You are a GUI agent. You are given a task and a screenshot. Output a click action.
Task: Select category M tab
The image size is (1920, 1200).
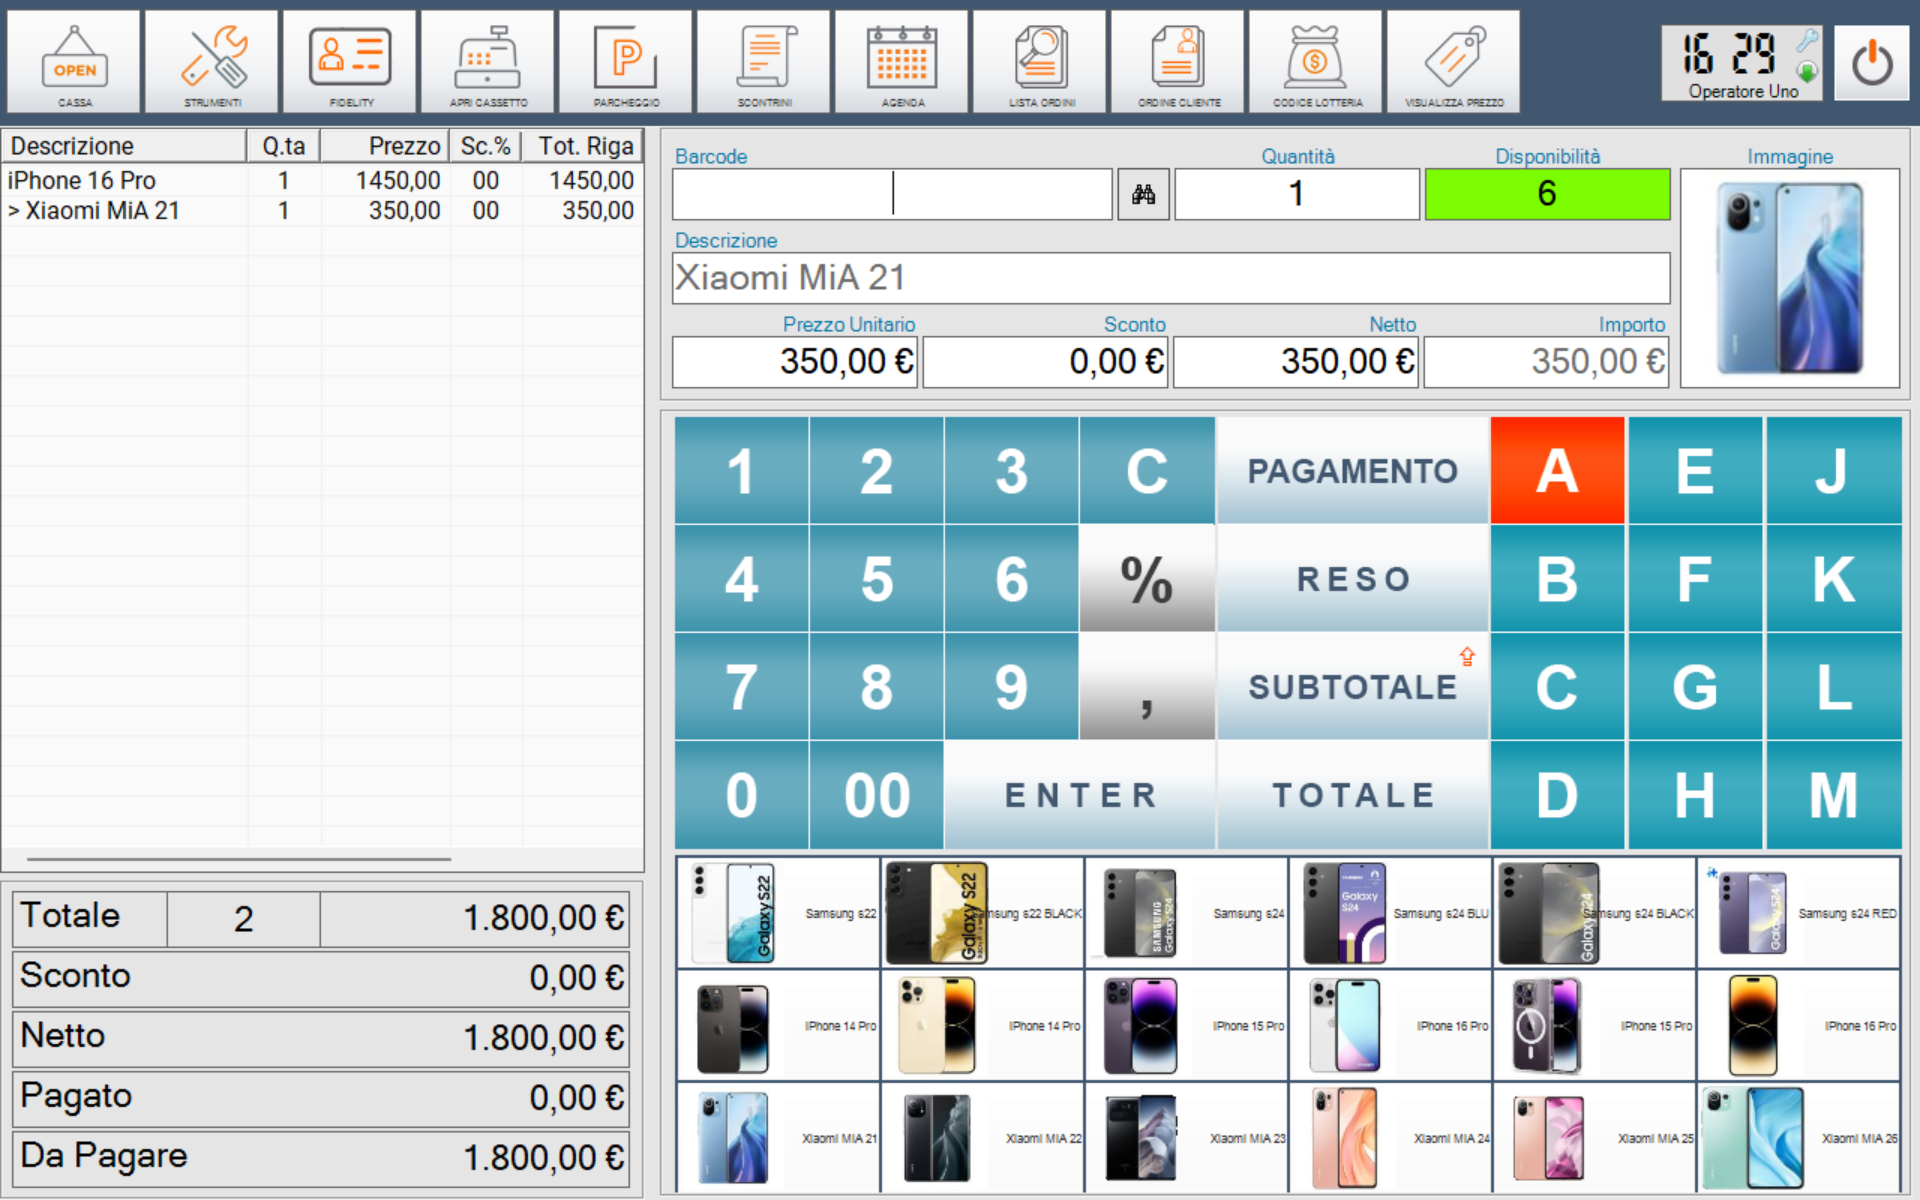pos(1833,795)
